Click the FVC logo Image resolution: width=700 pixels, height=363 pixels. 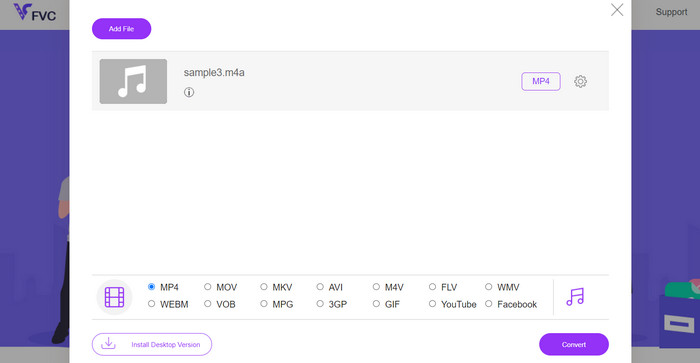coord(35,13)
